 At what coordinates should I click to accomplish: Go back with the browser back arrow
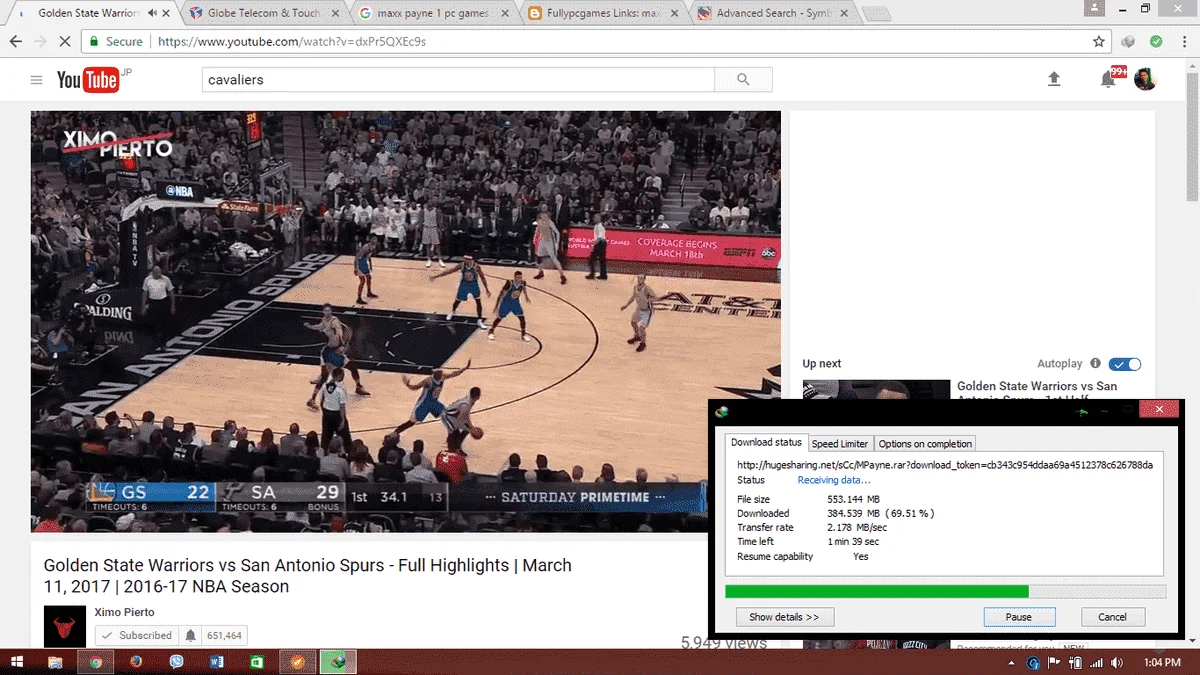[x=16, y=42]
